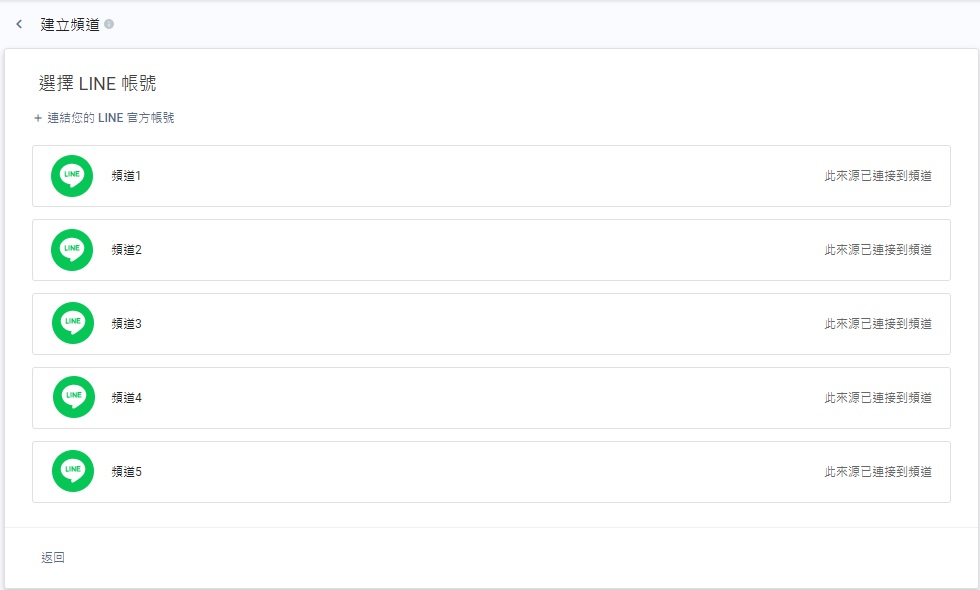The height and width of the screenshot is (590, 980).
Task: Click 此來源已連接到頻道 status in 頻道2 row
Action: [x=878, y=250]
